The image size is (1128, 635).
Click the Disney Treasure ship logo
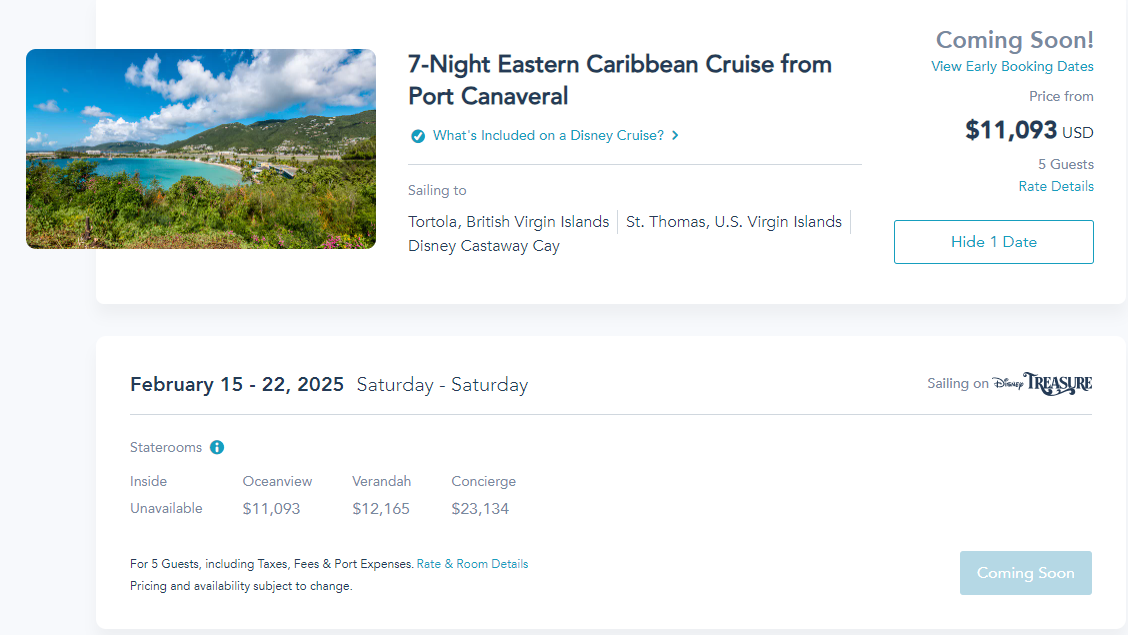(x=1042, y=384)
